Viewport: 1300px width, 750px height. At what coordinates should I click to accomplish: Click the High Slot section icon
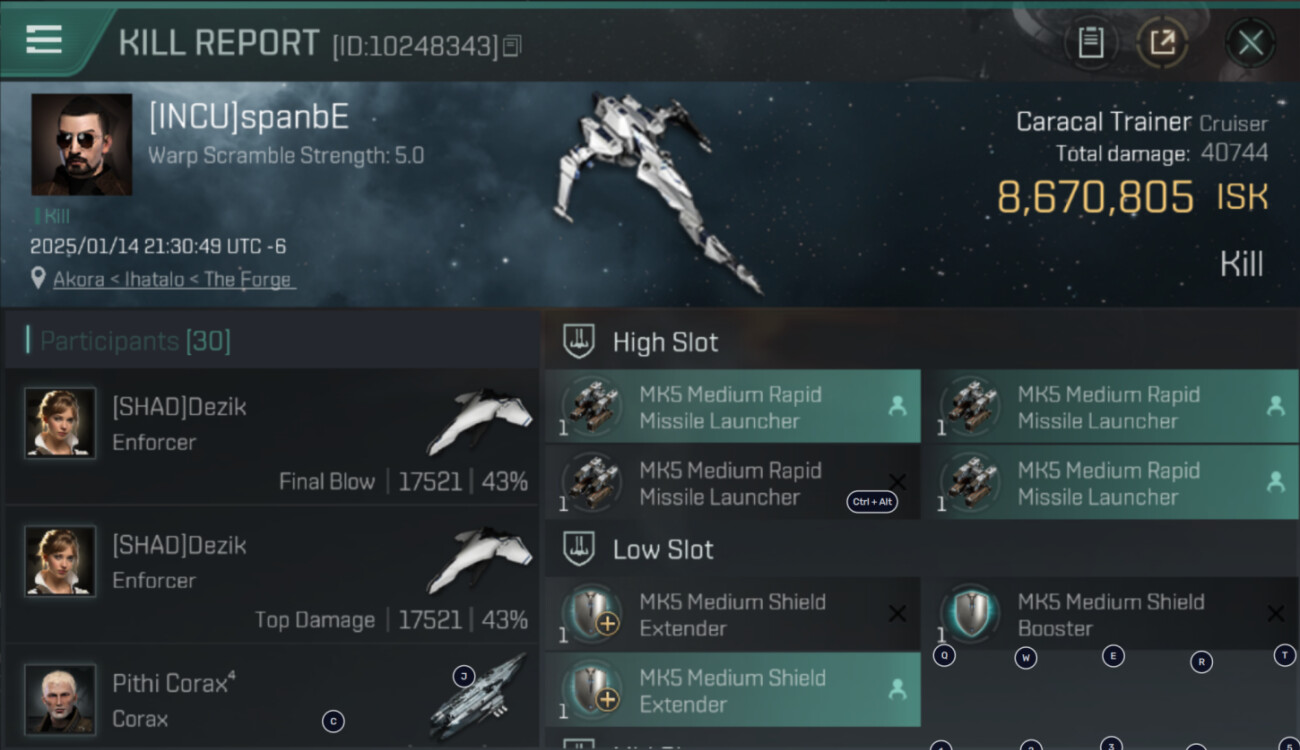point(578,341)
